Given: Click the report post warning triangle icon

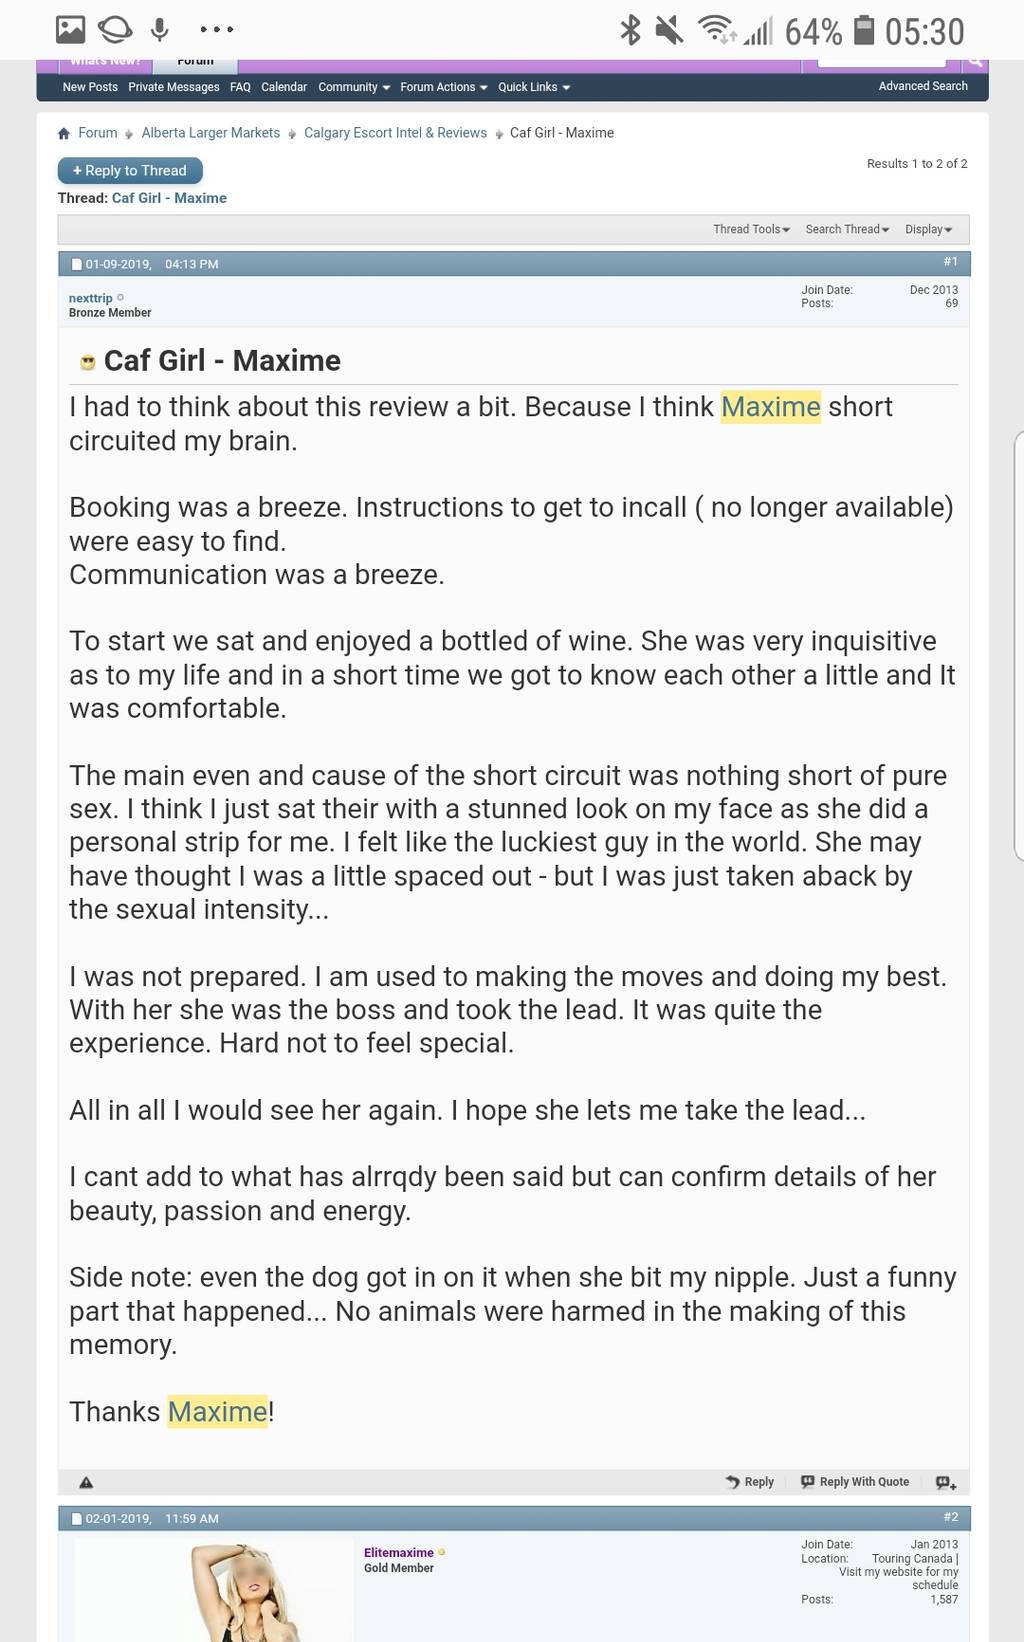Looking at the screenshot, I should coord(86,1483).
